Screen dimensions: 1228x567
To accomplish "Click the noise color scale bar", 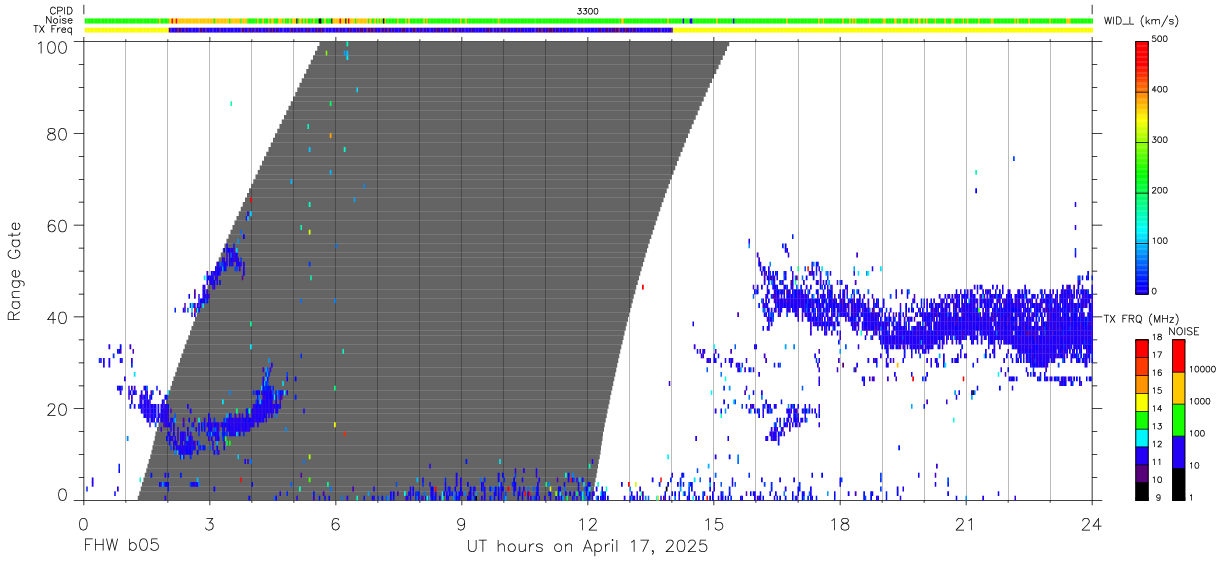I will pyautogui.click(x=1178, y=418).
